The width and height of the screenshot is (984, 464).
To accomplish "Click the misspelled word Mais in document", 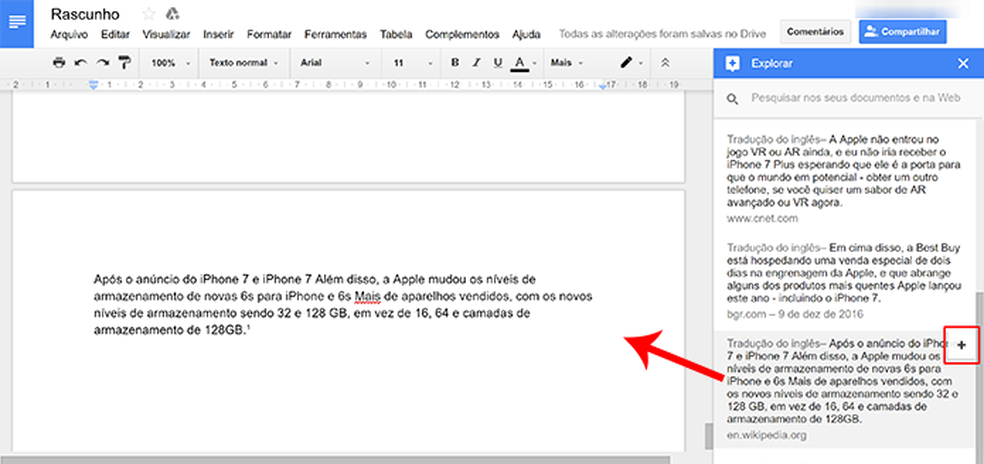I will [x=367, y=296].
